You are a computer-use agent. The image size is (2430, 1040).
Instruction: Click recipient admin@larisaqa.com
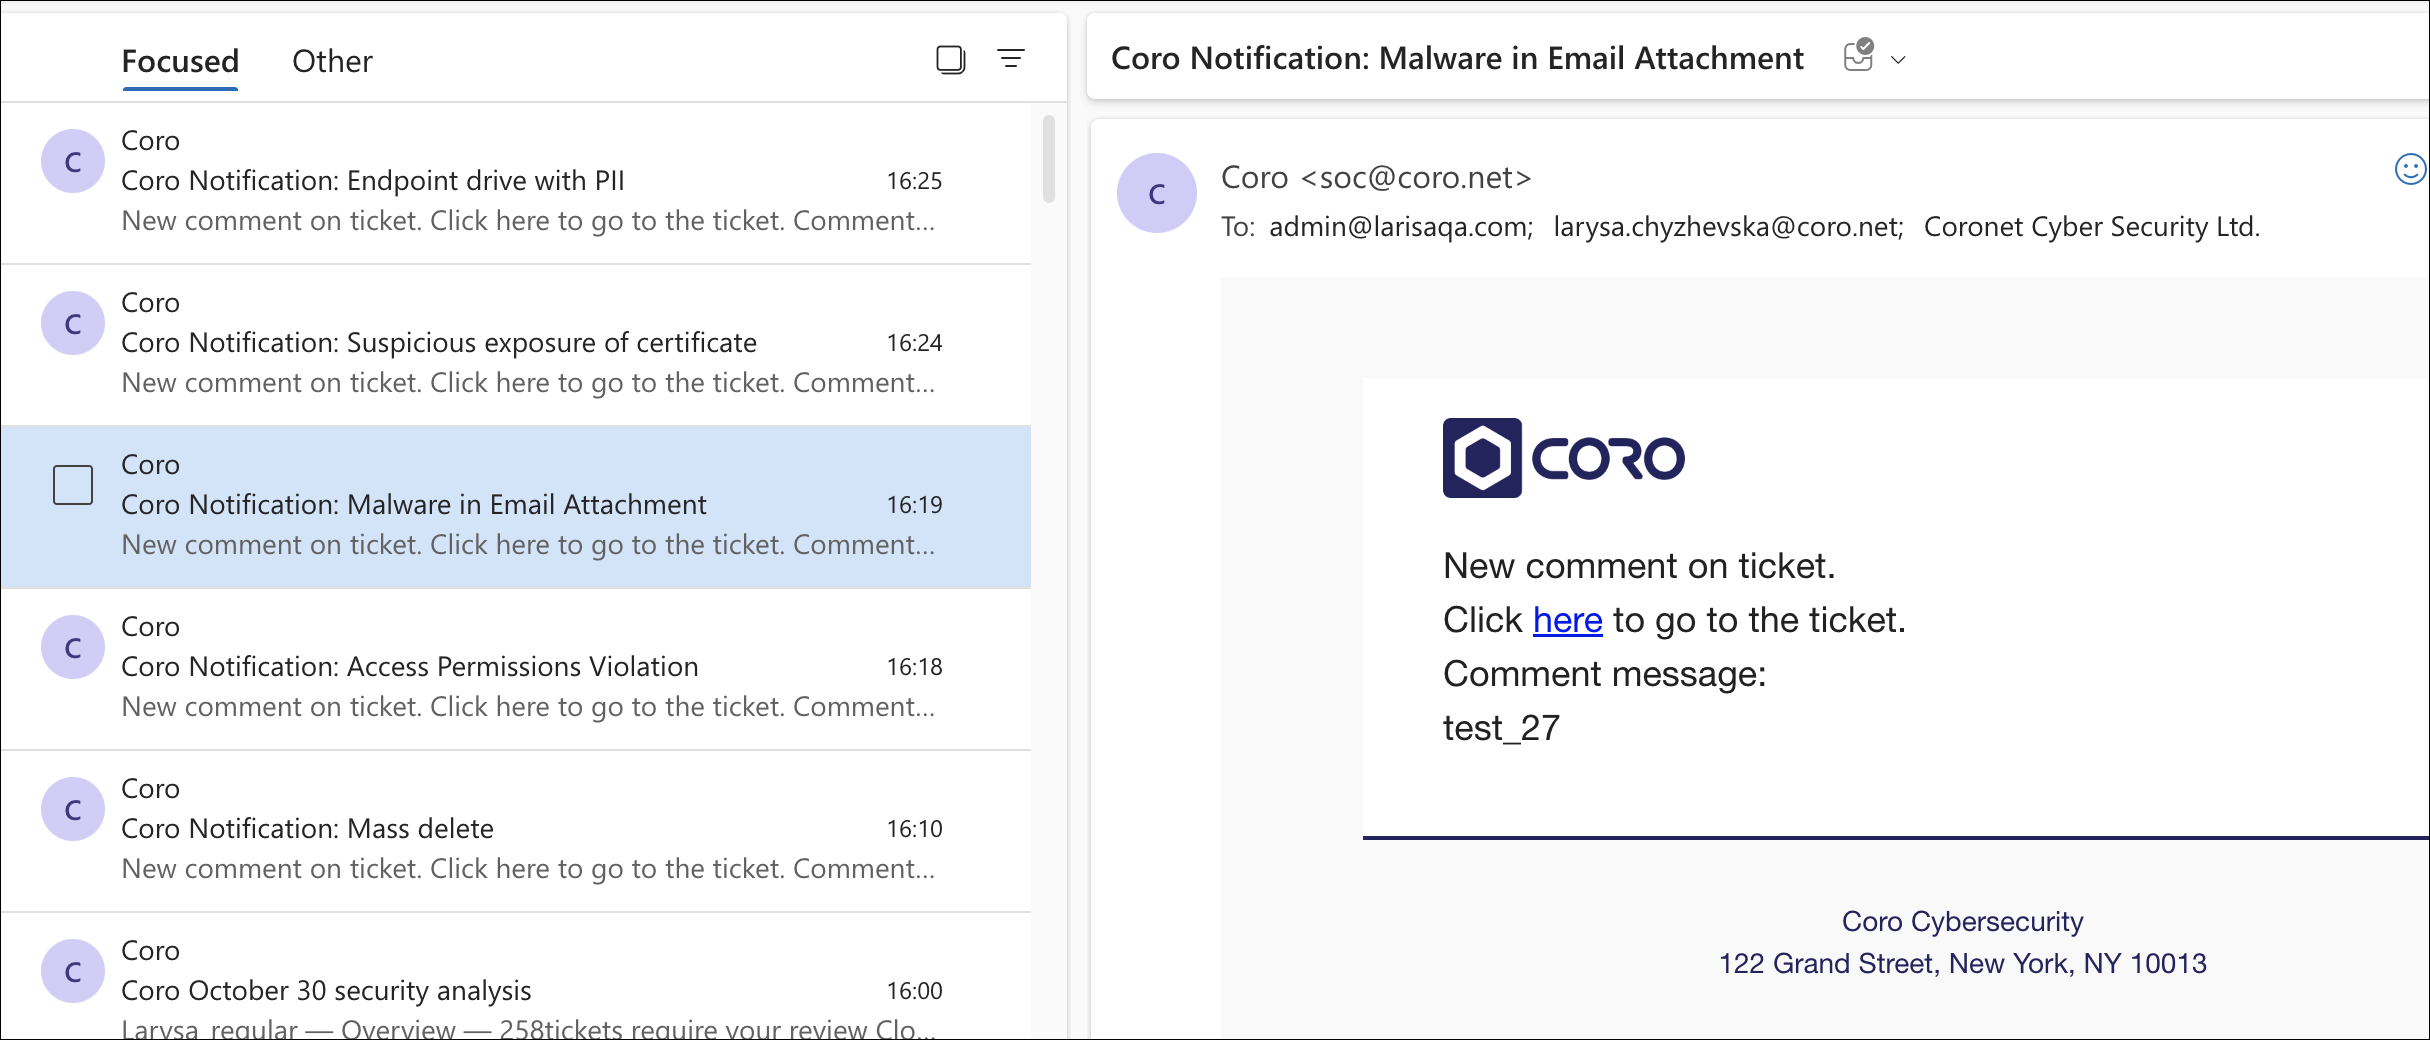point(1400,227)
